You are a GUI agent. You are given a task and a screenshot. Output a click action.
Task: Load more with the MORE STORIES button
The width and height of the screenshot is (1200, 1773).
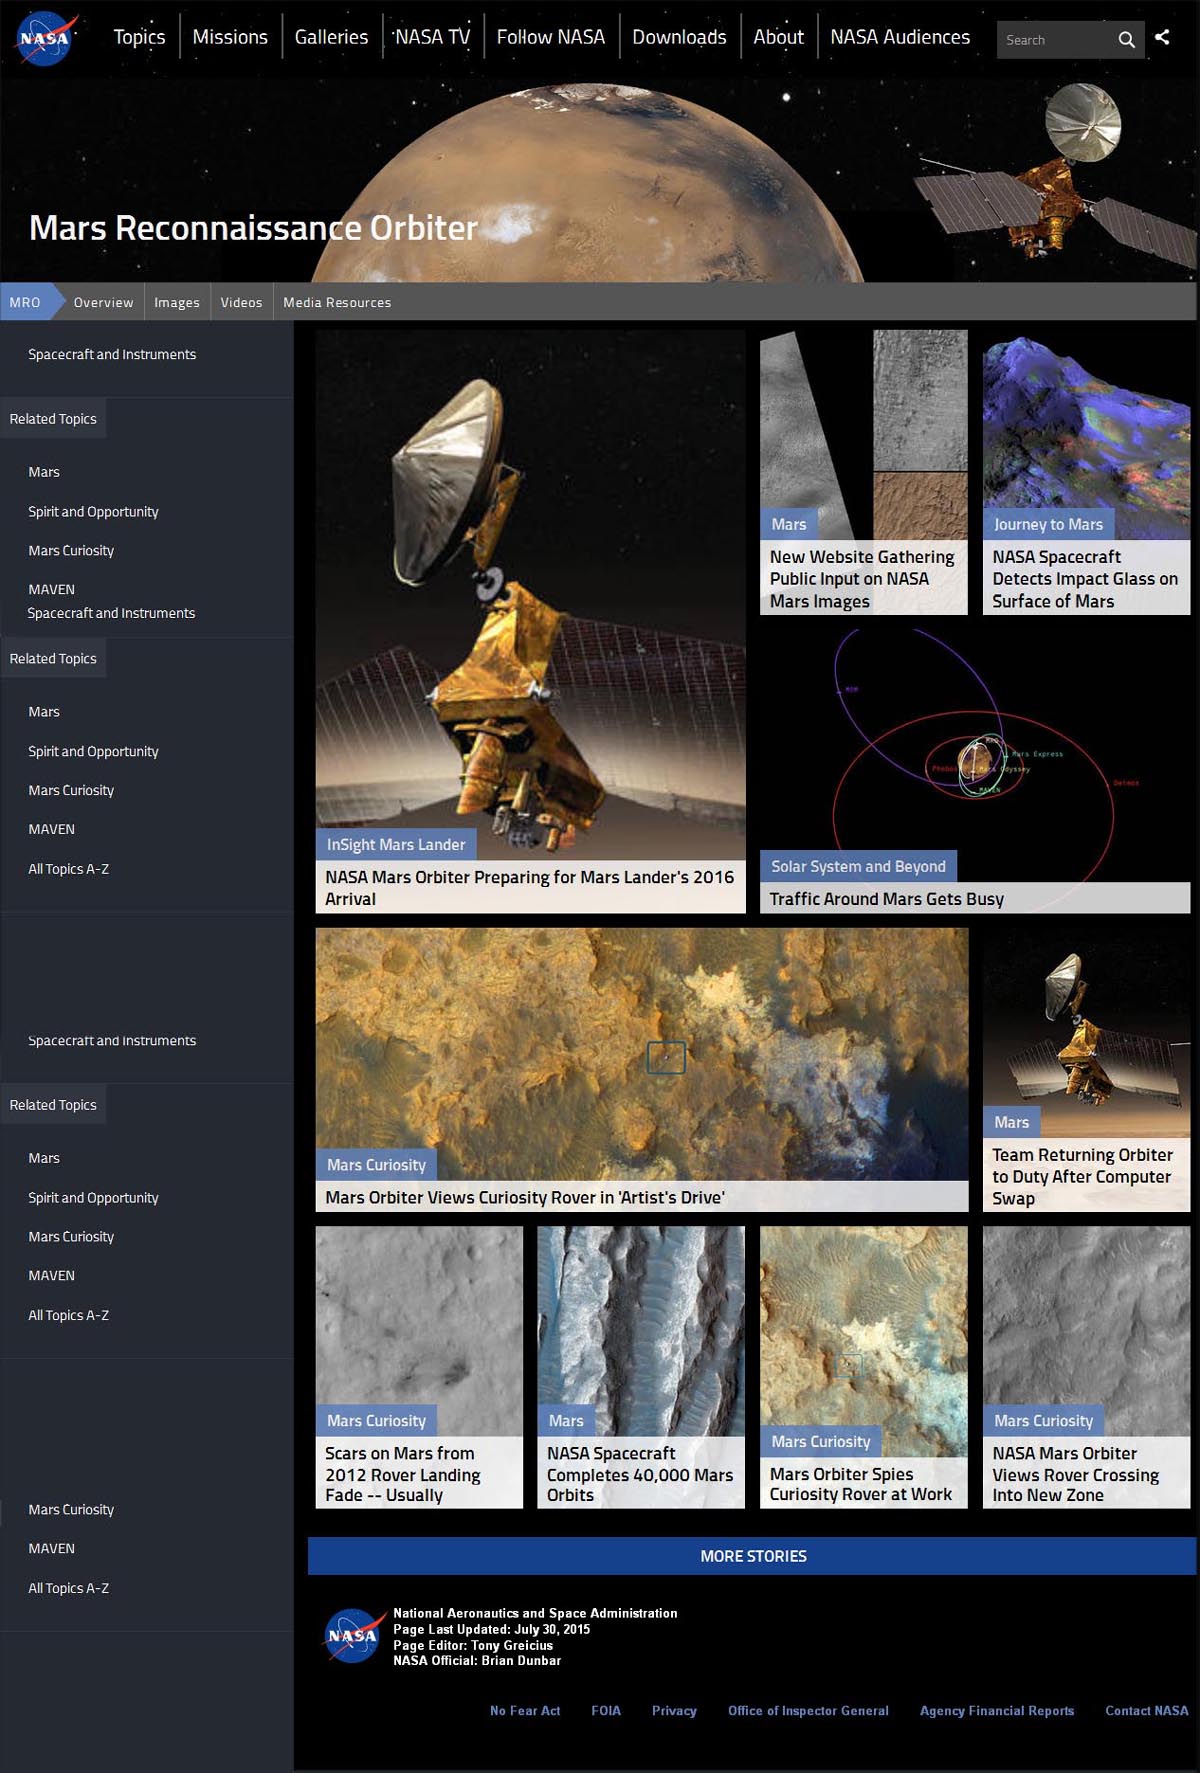(x=752, y=1556)
